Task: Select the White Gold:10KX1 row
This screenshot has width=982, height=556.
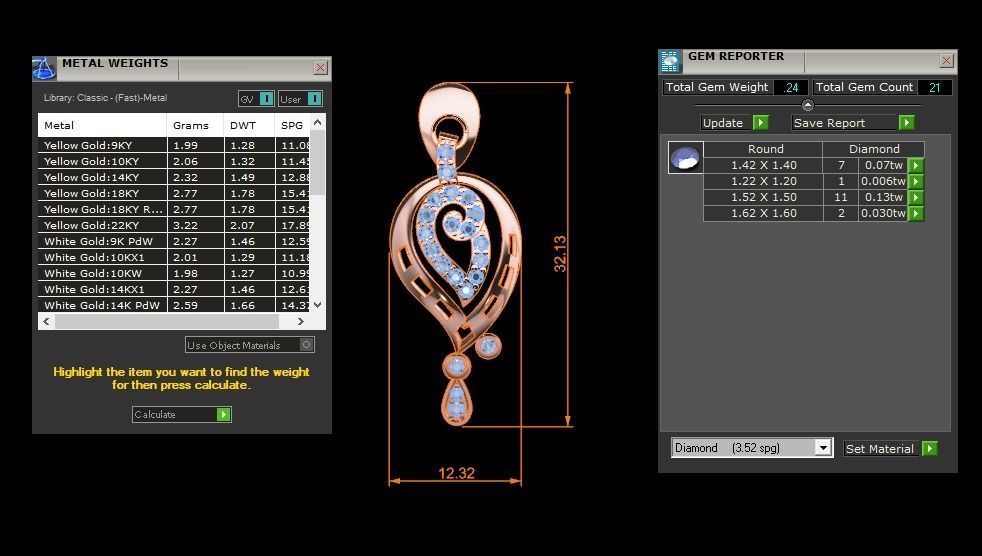Action: pos(173,257)
